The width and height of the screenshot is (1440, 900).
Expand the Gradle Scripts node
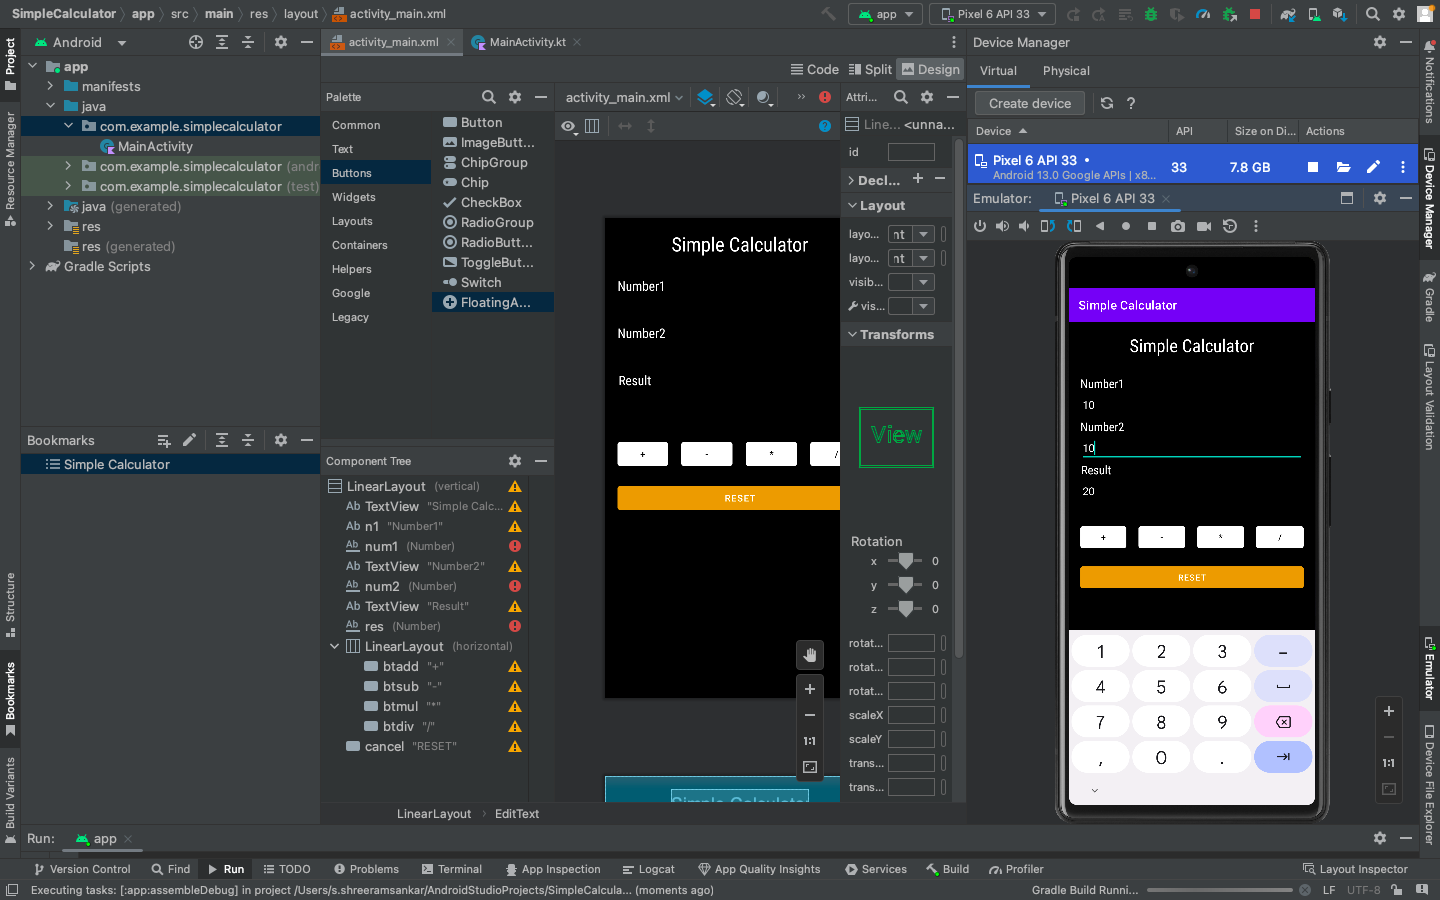[32, 266]
